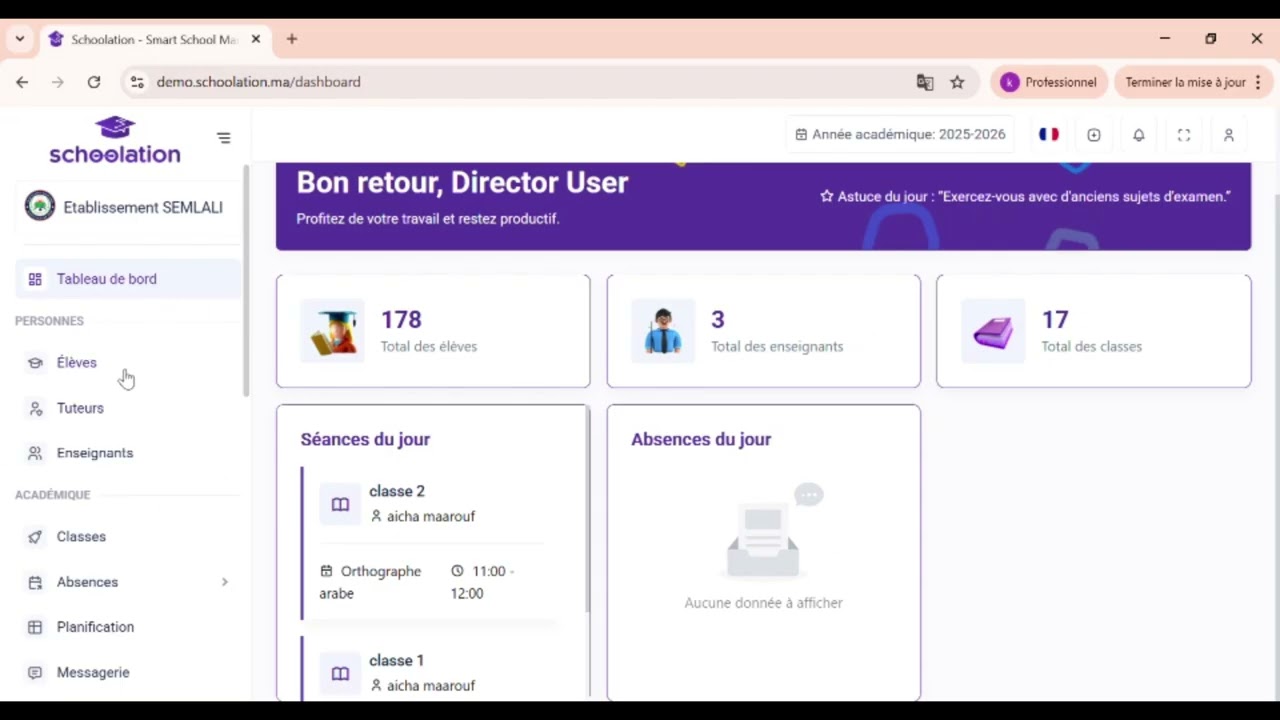Click the Messagerie chat icon
Image resolution: width=1280 pixels, height=720 pixels.
[35, 673]
